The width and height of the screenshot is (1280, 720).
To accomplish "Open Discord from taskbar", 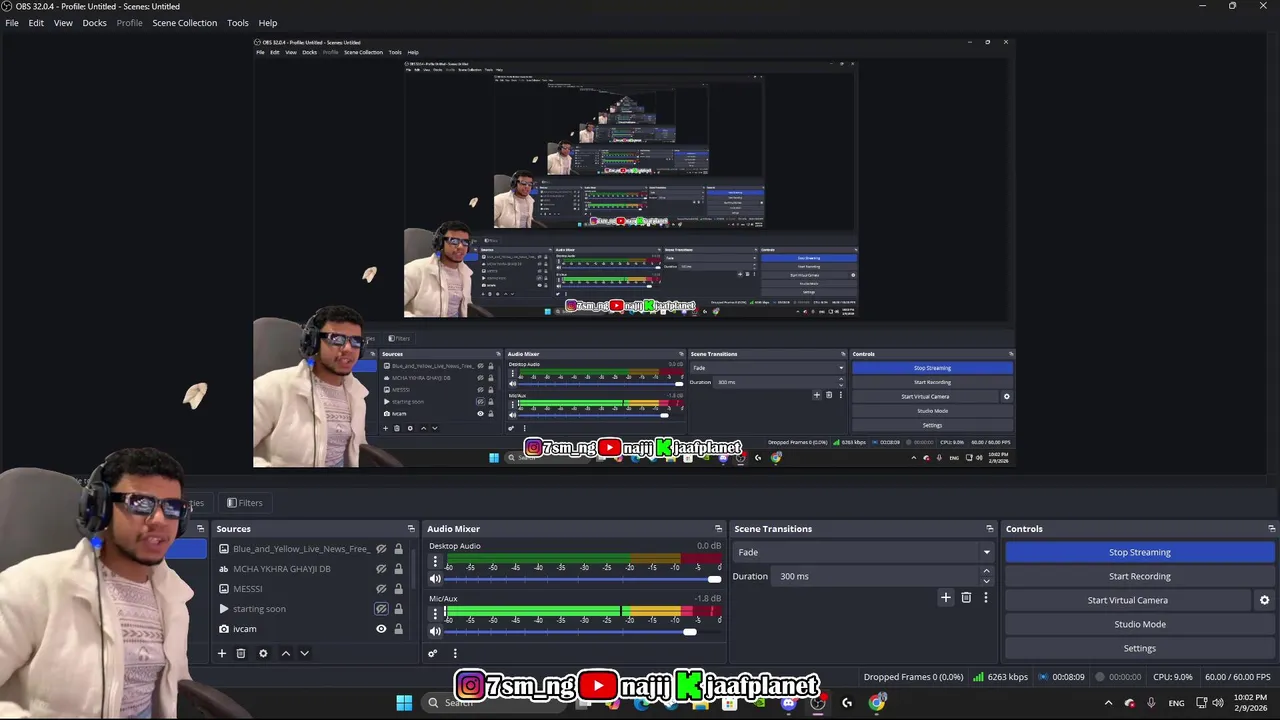I will (788, 703).
